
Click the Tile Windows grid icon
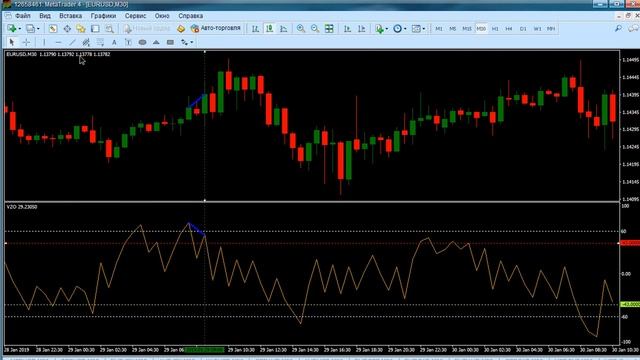click(x=329, y=29)
